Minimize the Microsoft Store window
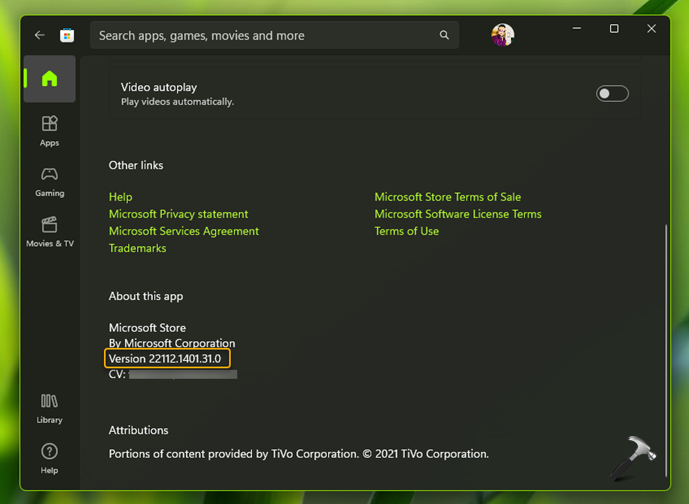This screenshot has height=504, width=689. click(x=577, y=29)
